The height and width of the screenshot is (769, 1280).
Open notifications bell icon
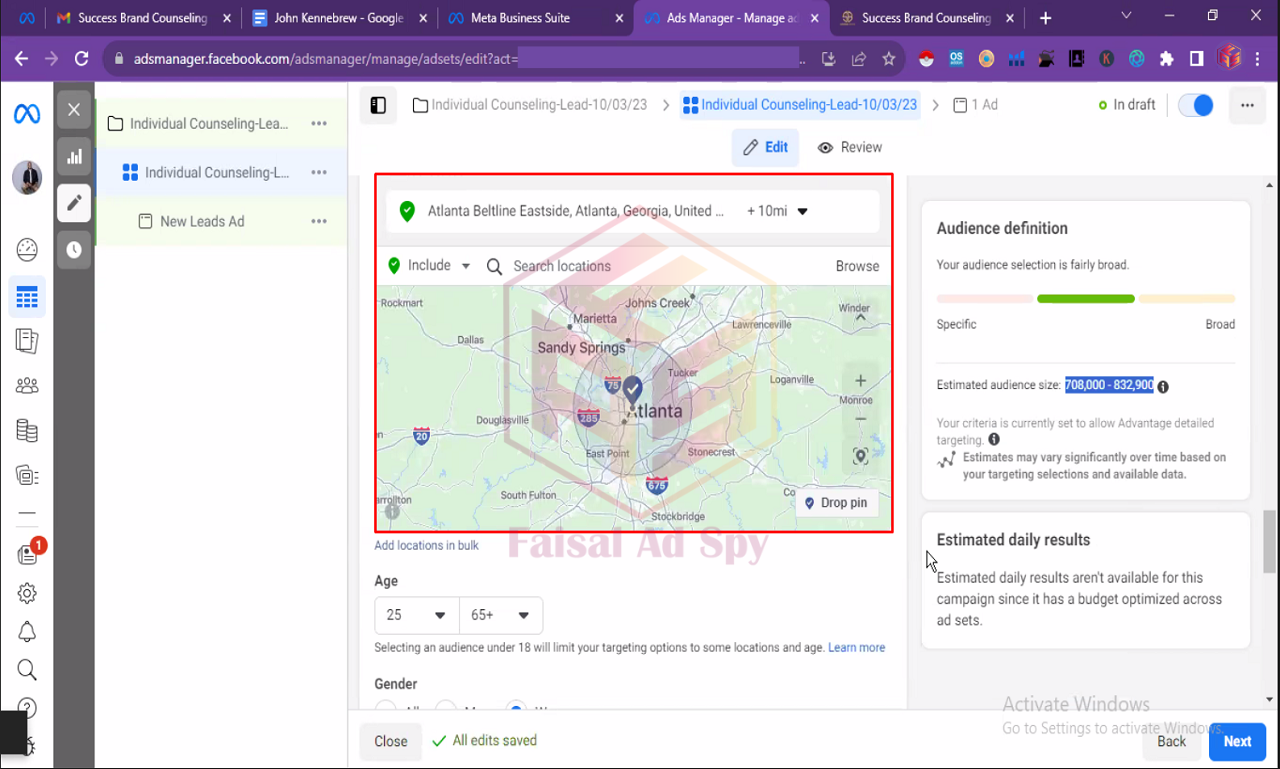click(x=27, y=632)
